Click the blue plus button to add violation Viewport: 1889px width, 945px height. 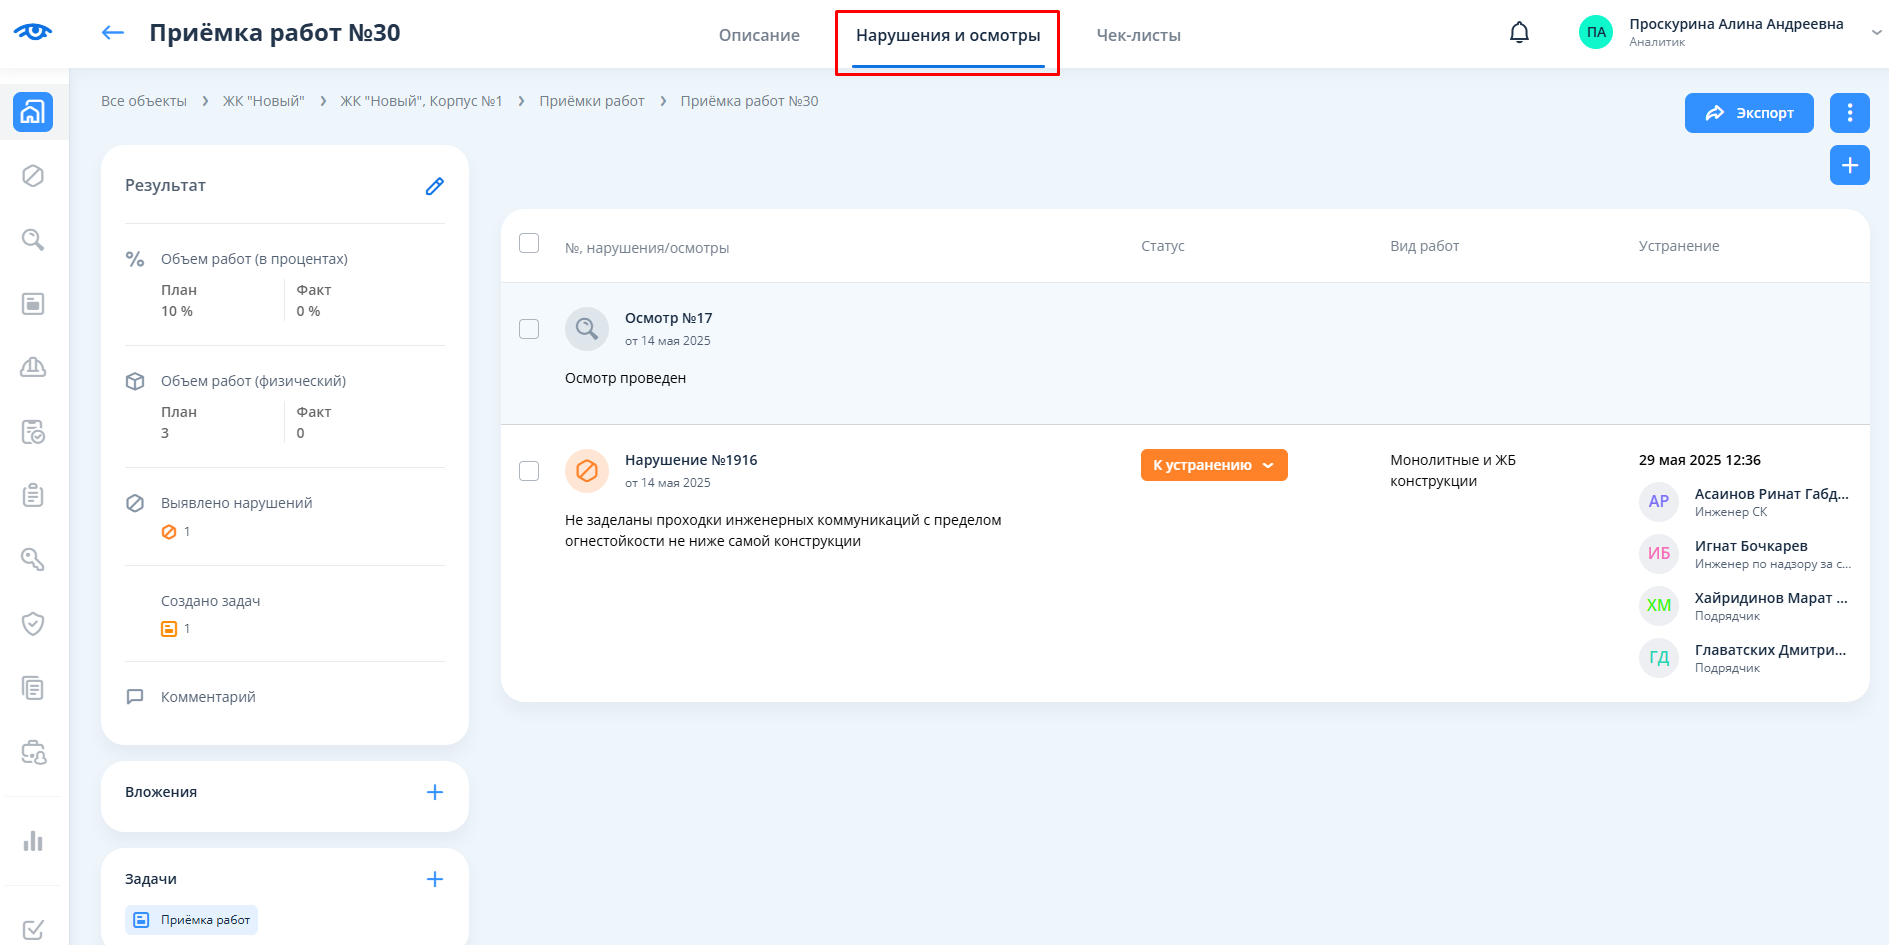coord(1849,165)
